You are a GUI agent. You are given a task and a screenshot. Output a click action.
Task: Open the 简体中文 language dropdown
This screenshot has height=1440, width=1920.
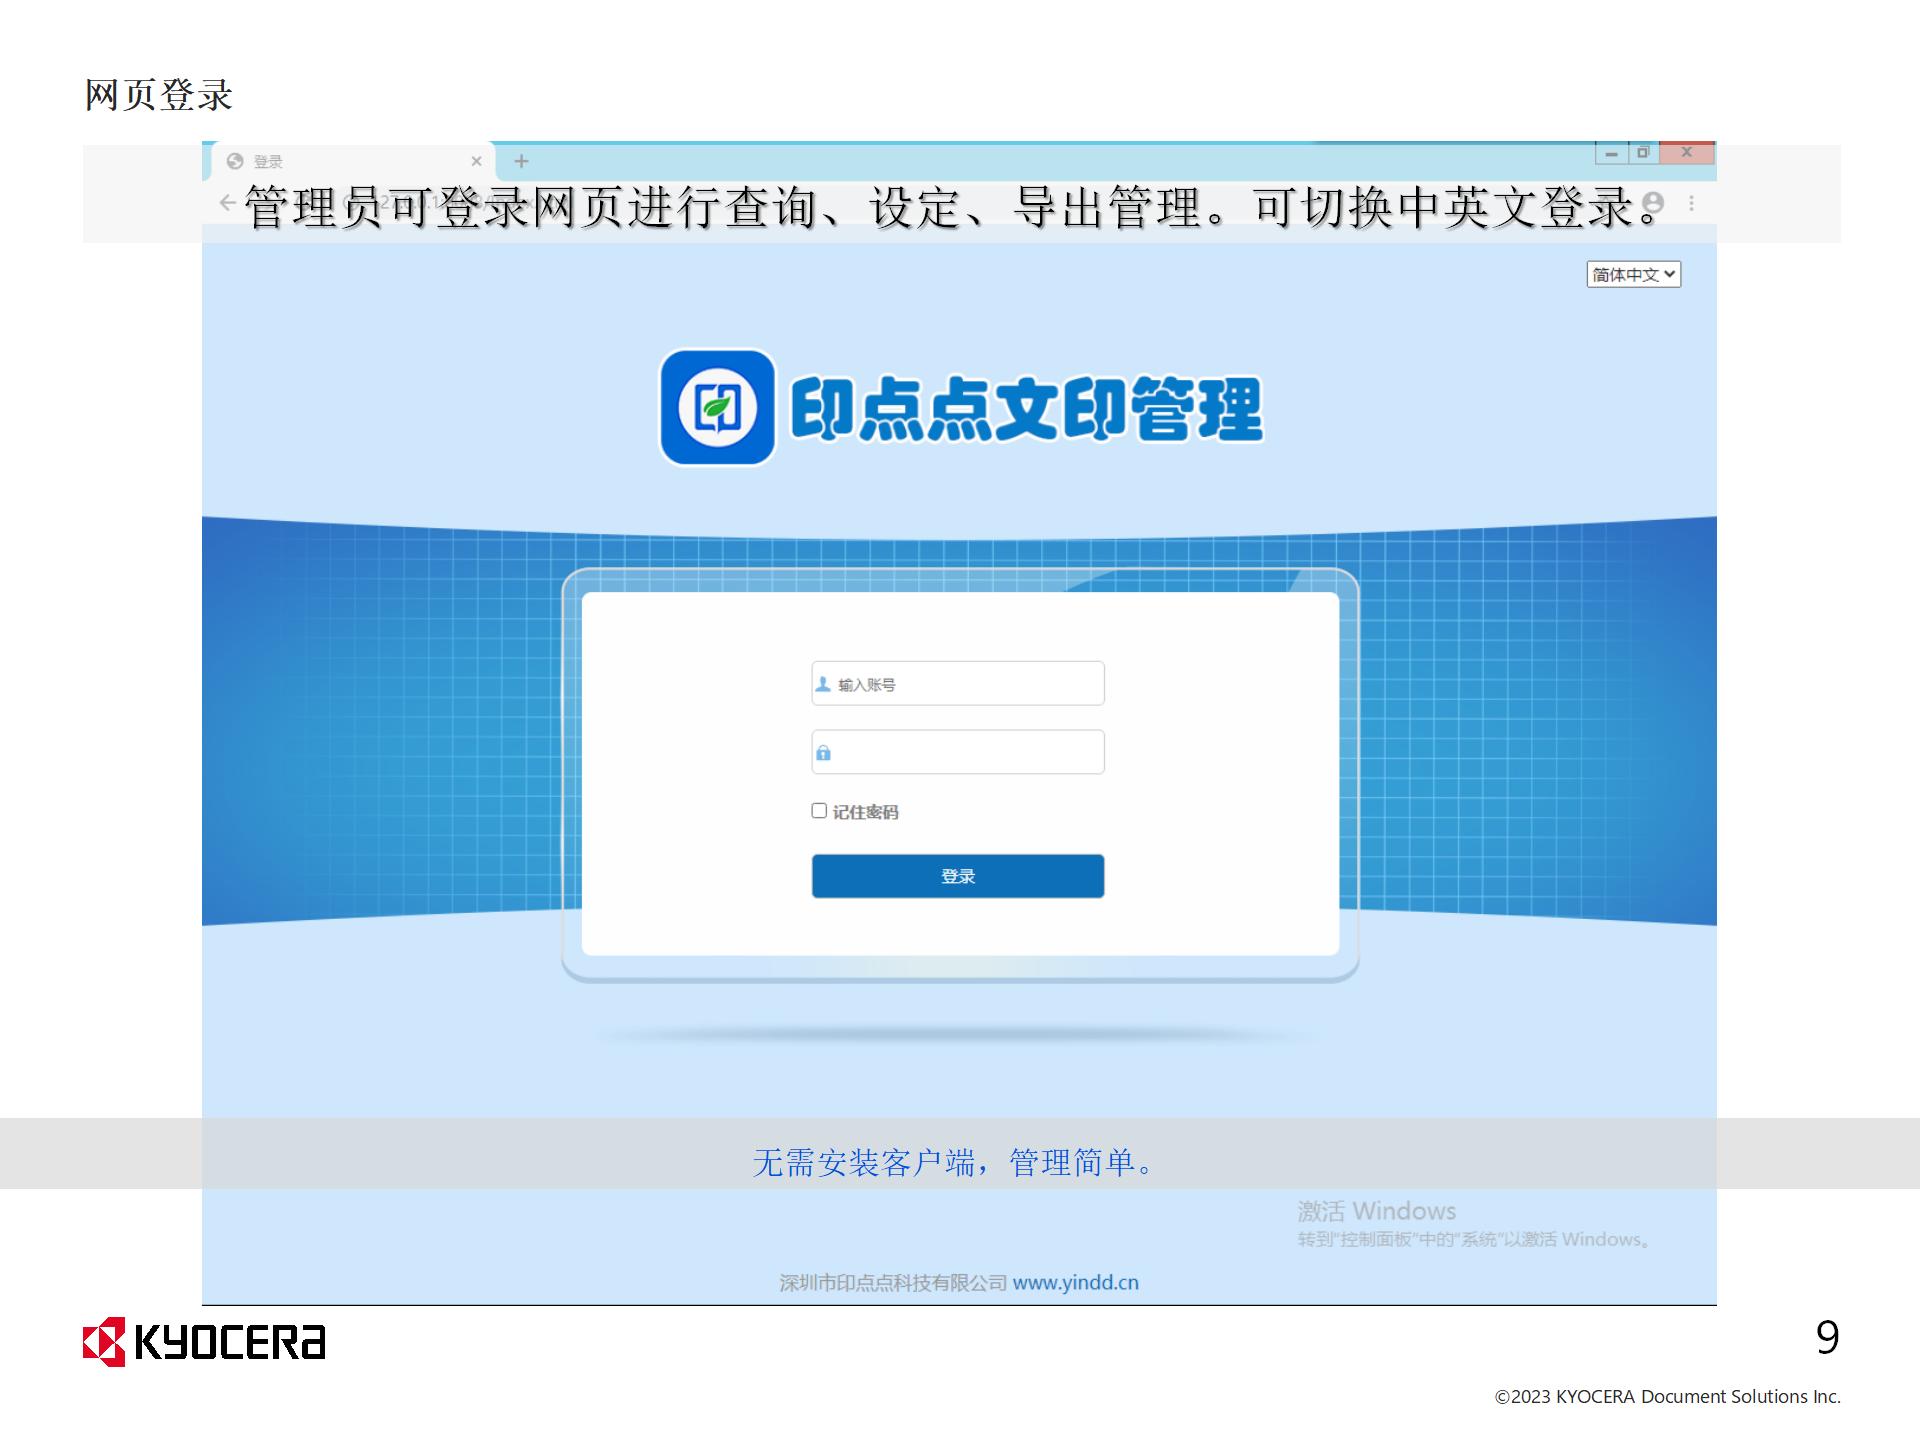point(1633,274)
